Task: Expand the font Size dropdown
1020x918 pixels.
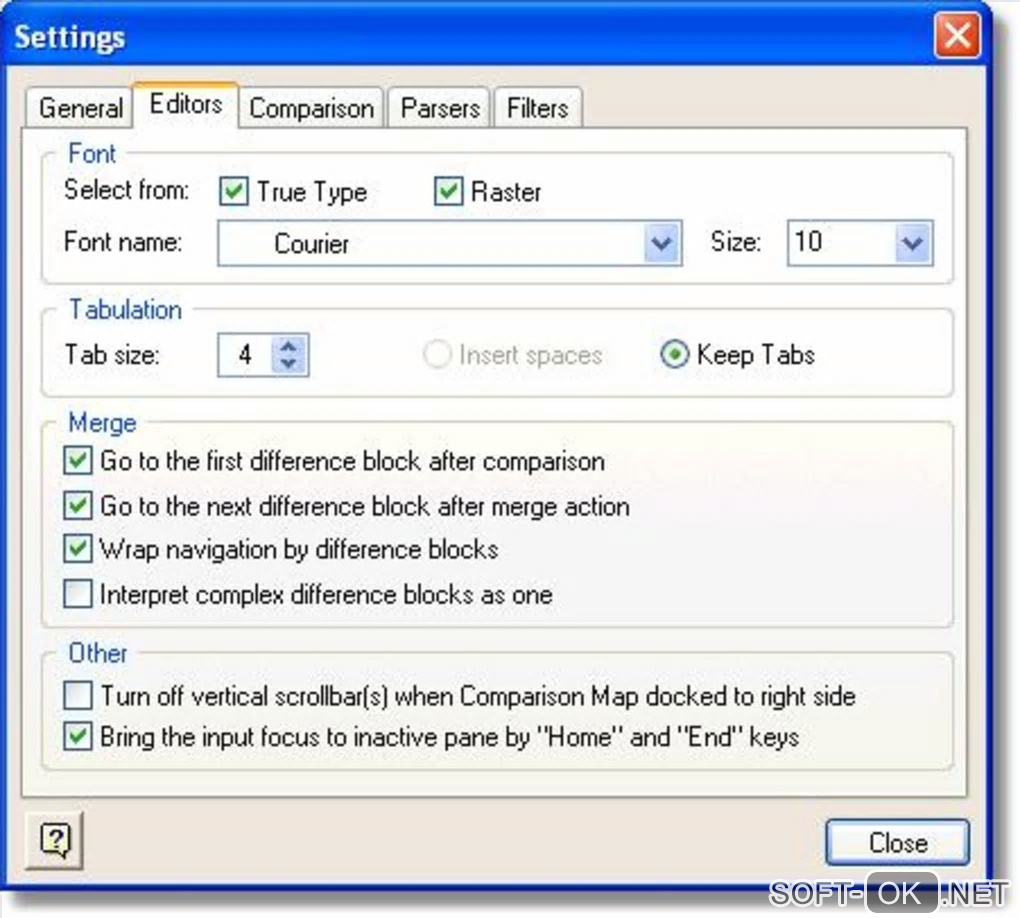Action: 910,244
